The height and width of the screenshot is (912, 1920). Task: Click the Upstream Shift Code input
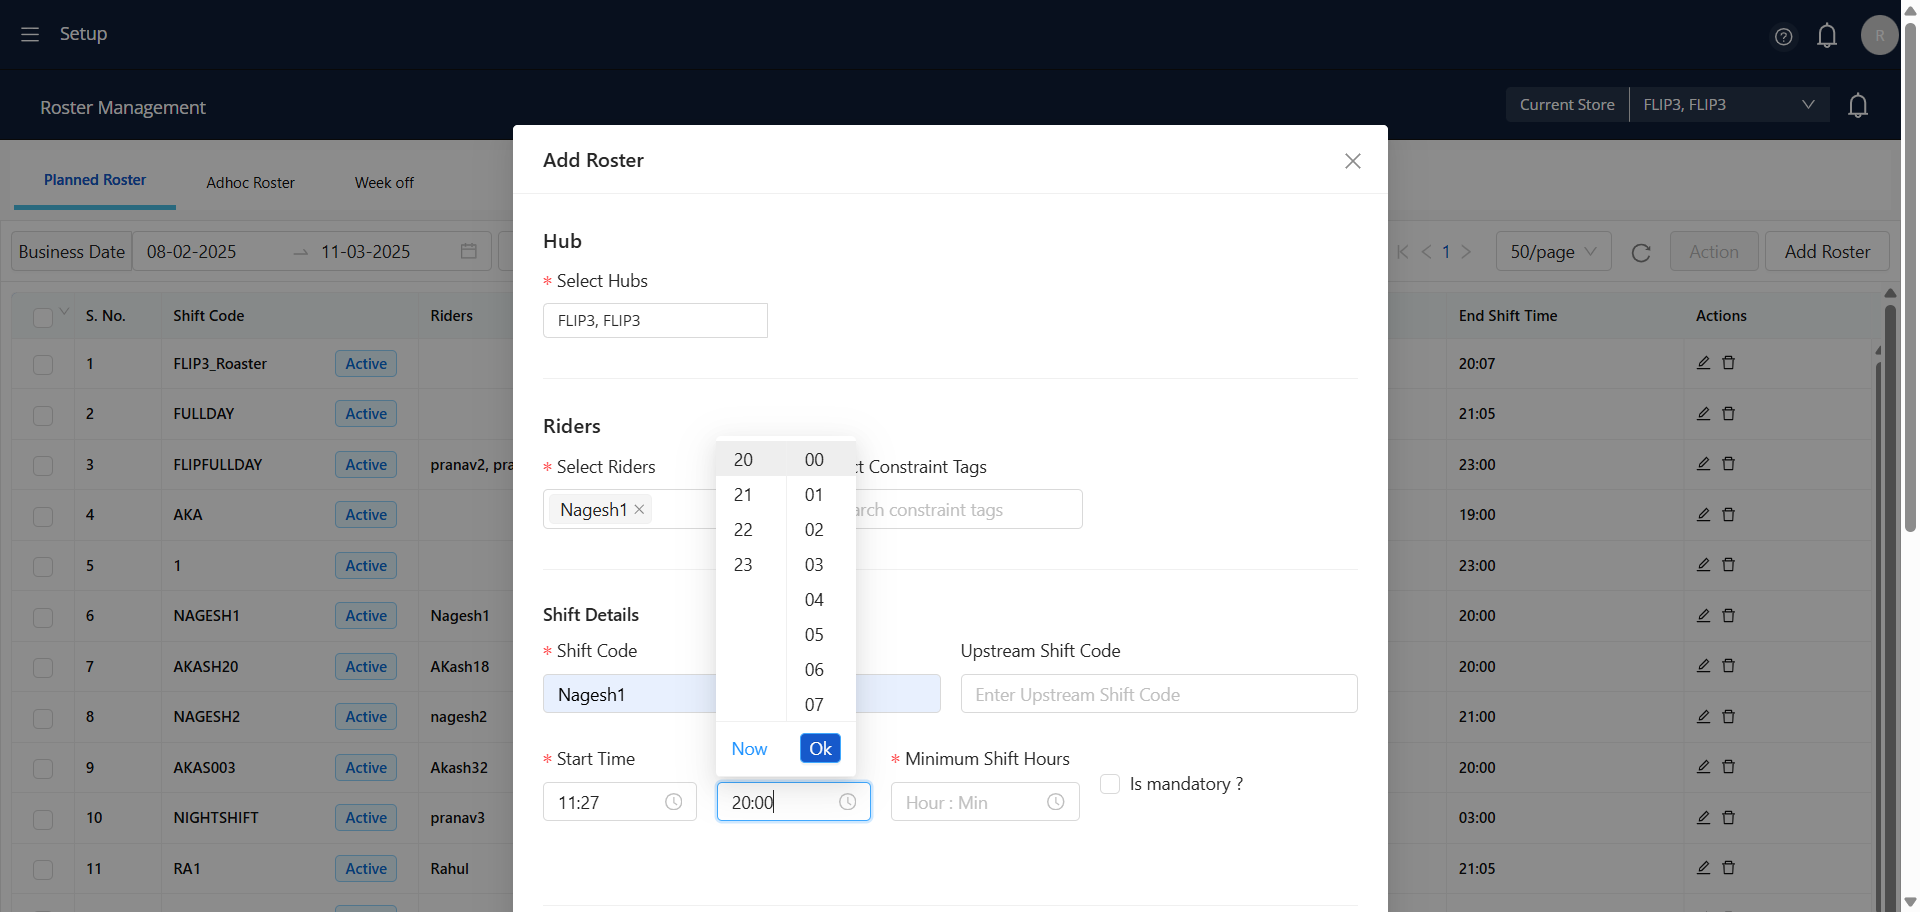1159,694
